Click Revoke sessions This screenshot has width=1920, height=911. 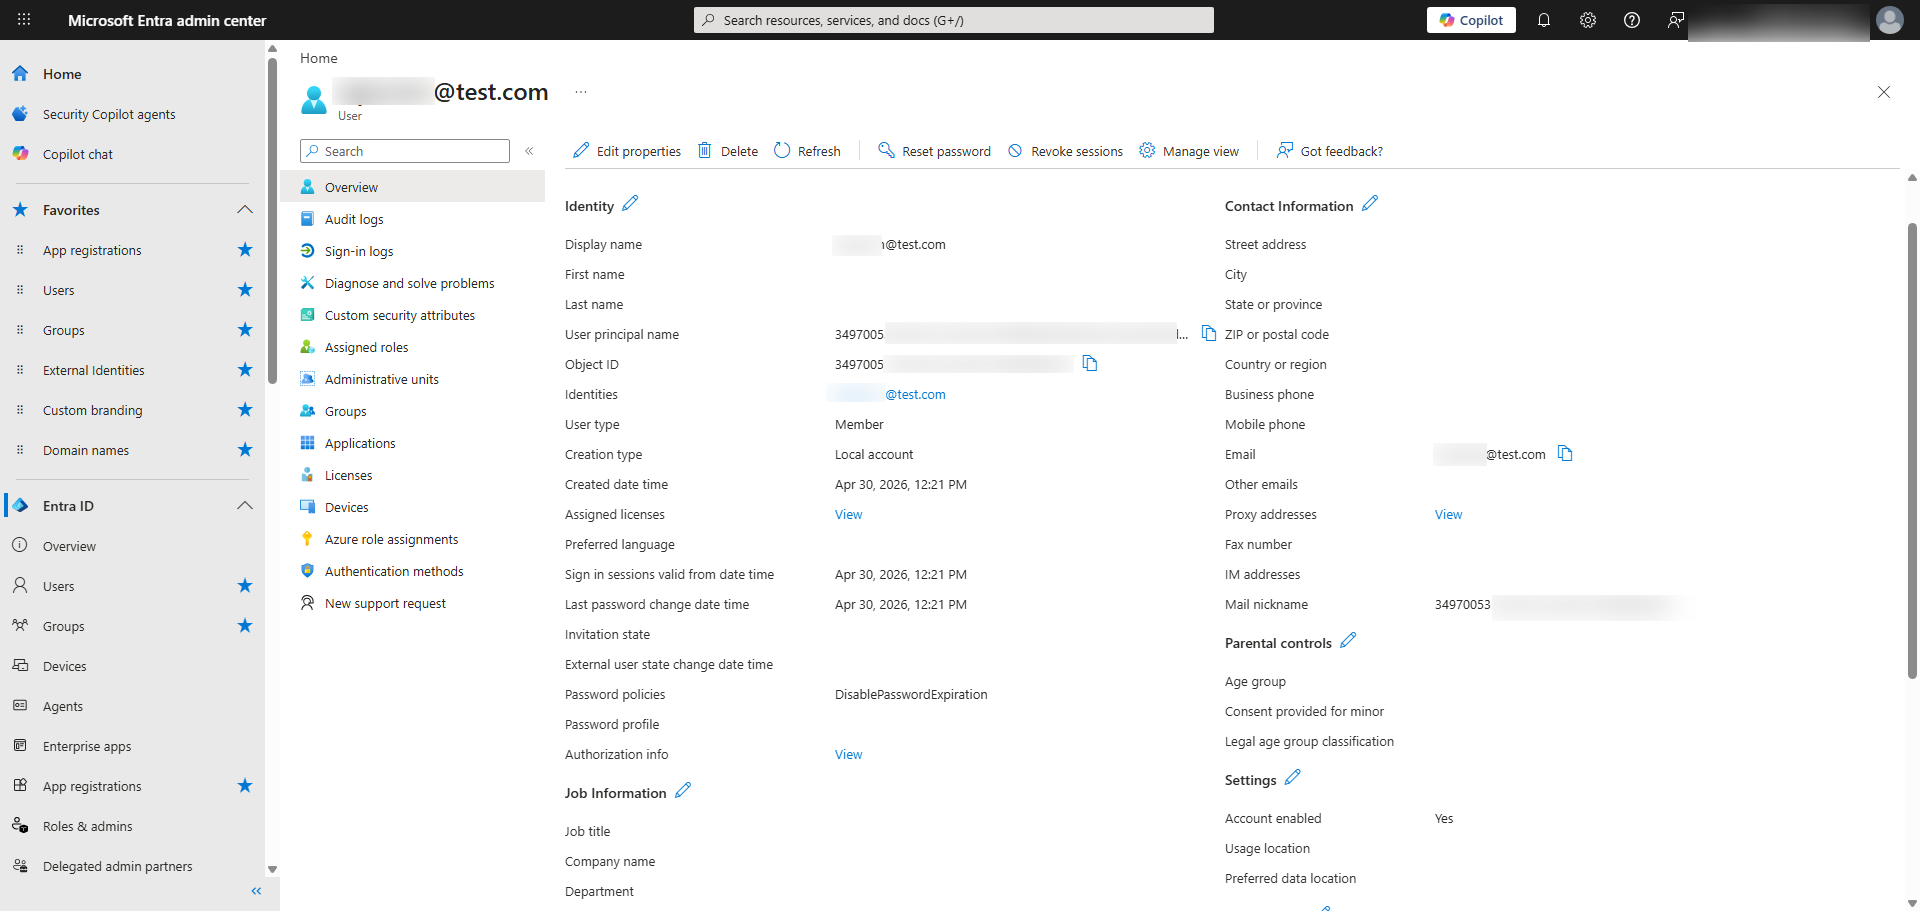pos(1065,151)
